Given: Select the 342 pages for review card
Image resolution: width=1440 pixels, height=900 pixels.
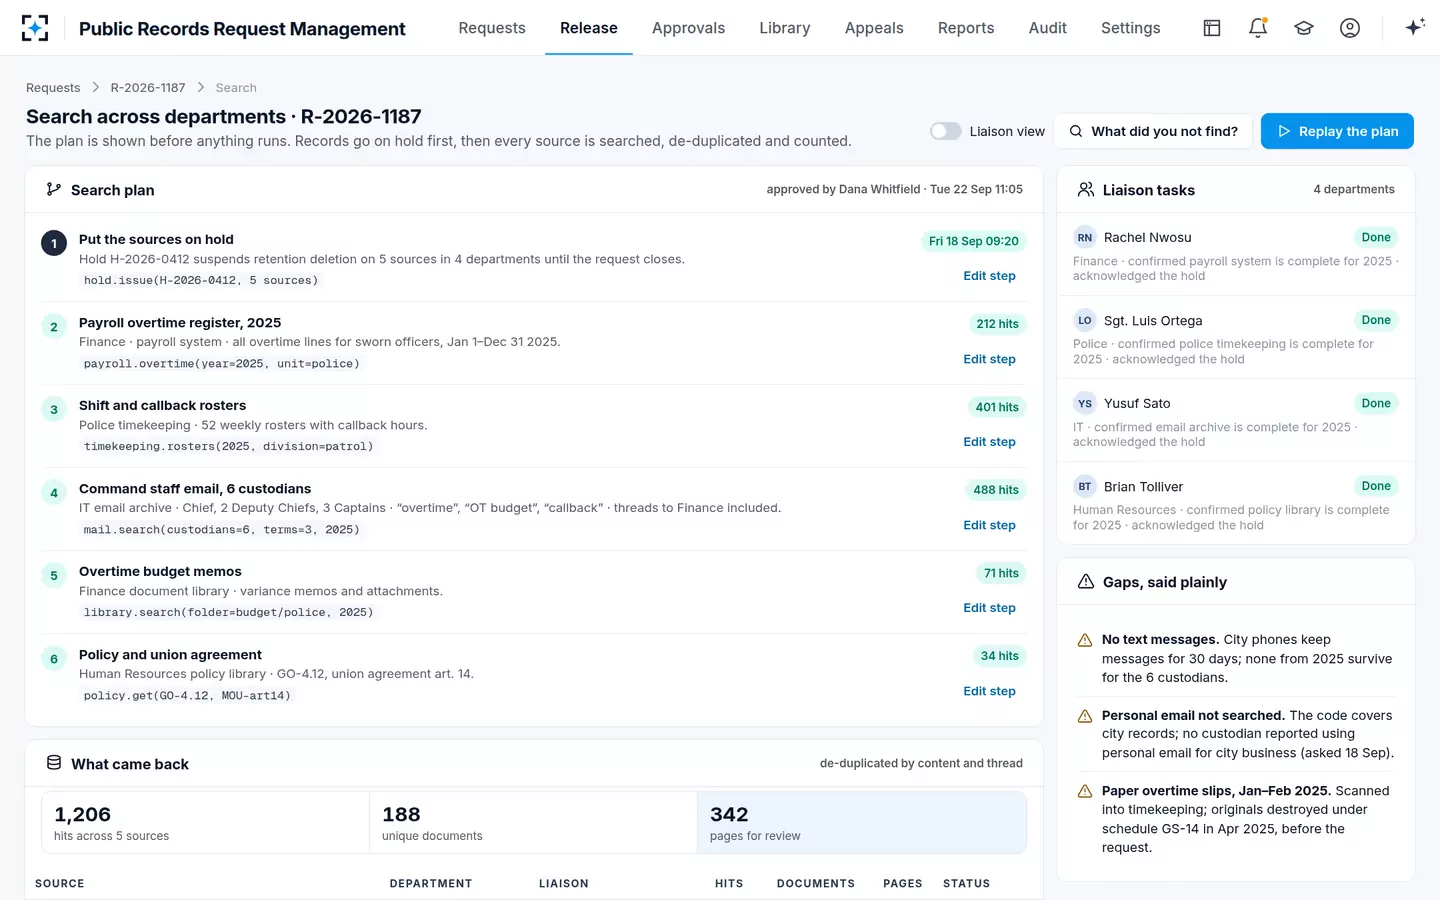Looking at the screenshot, I should (862, 823).
